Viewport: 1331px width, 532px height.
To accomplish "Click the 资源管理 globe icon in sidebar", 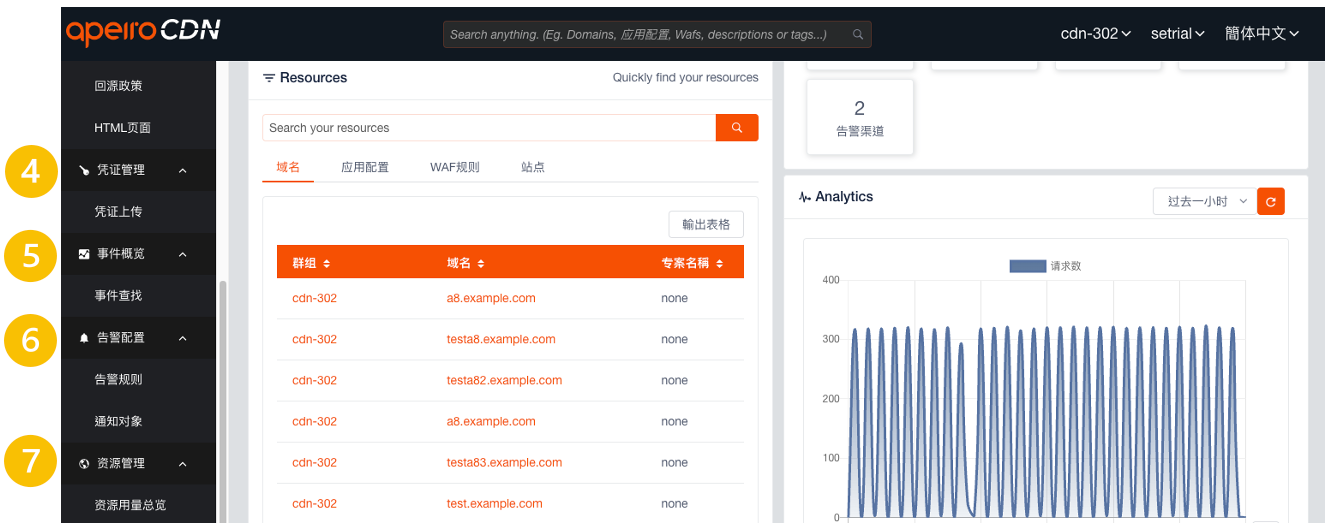I will pyautogui.click(x=84, y=464).
